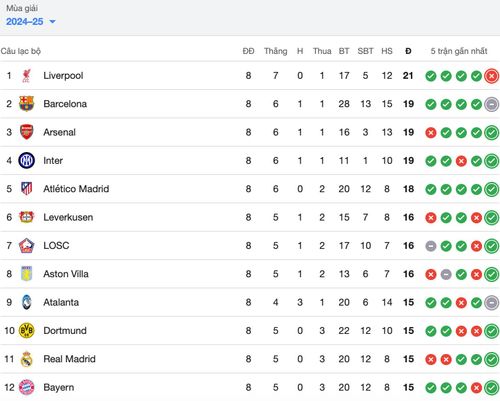The width and height of the screenshot is (500, 401).
Task: Click the LOSC team name
Action: pyautogui.click(x=56, y=246)
